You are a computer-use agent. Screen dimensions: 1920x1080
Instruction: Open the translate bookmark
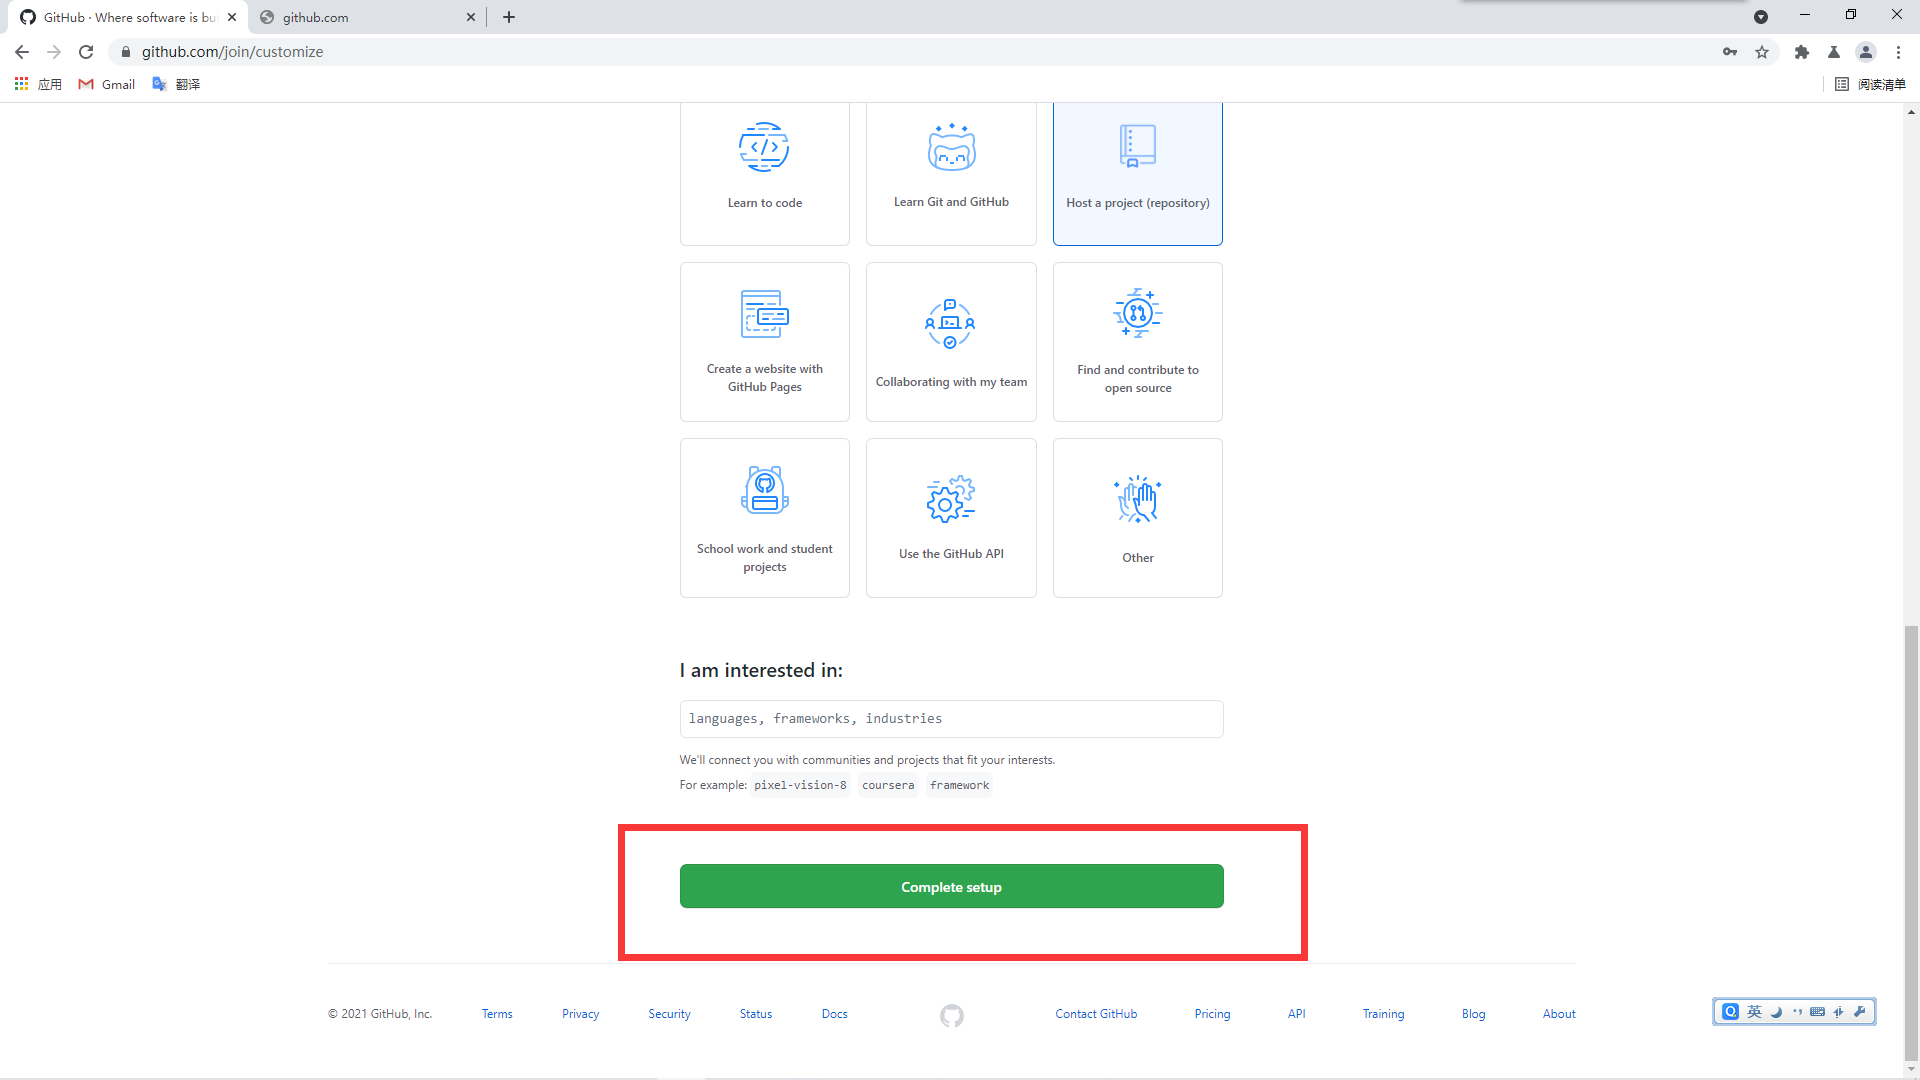[x=176, y=84]
